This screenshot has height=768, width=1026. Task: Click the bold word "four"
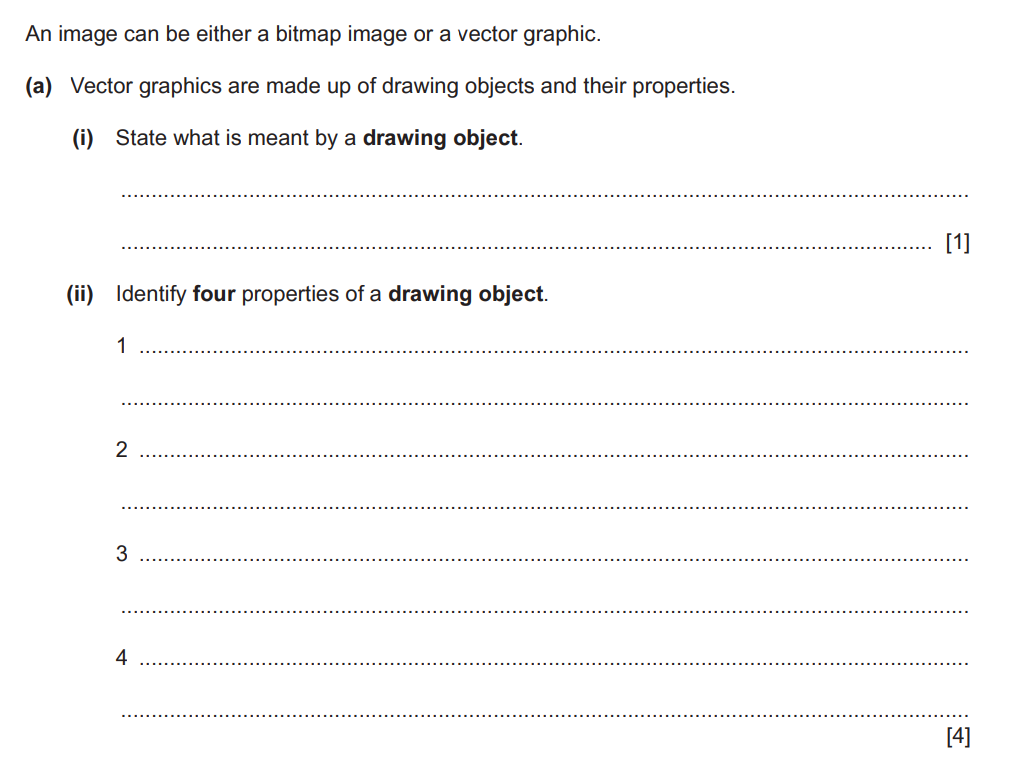213,294
